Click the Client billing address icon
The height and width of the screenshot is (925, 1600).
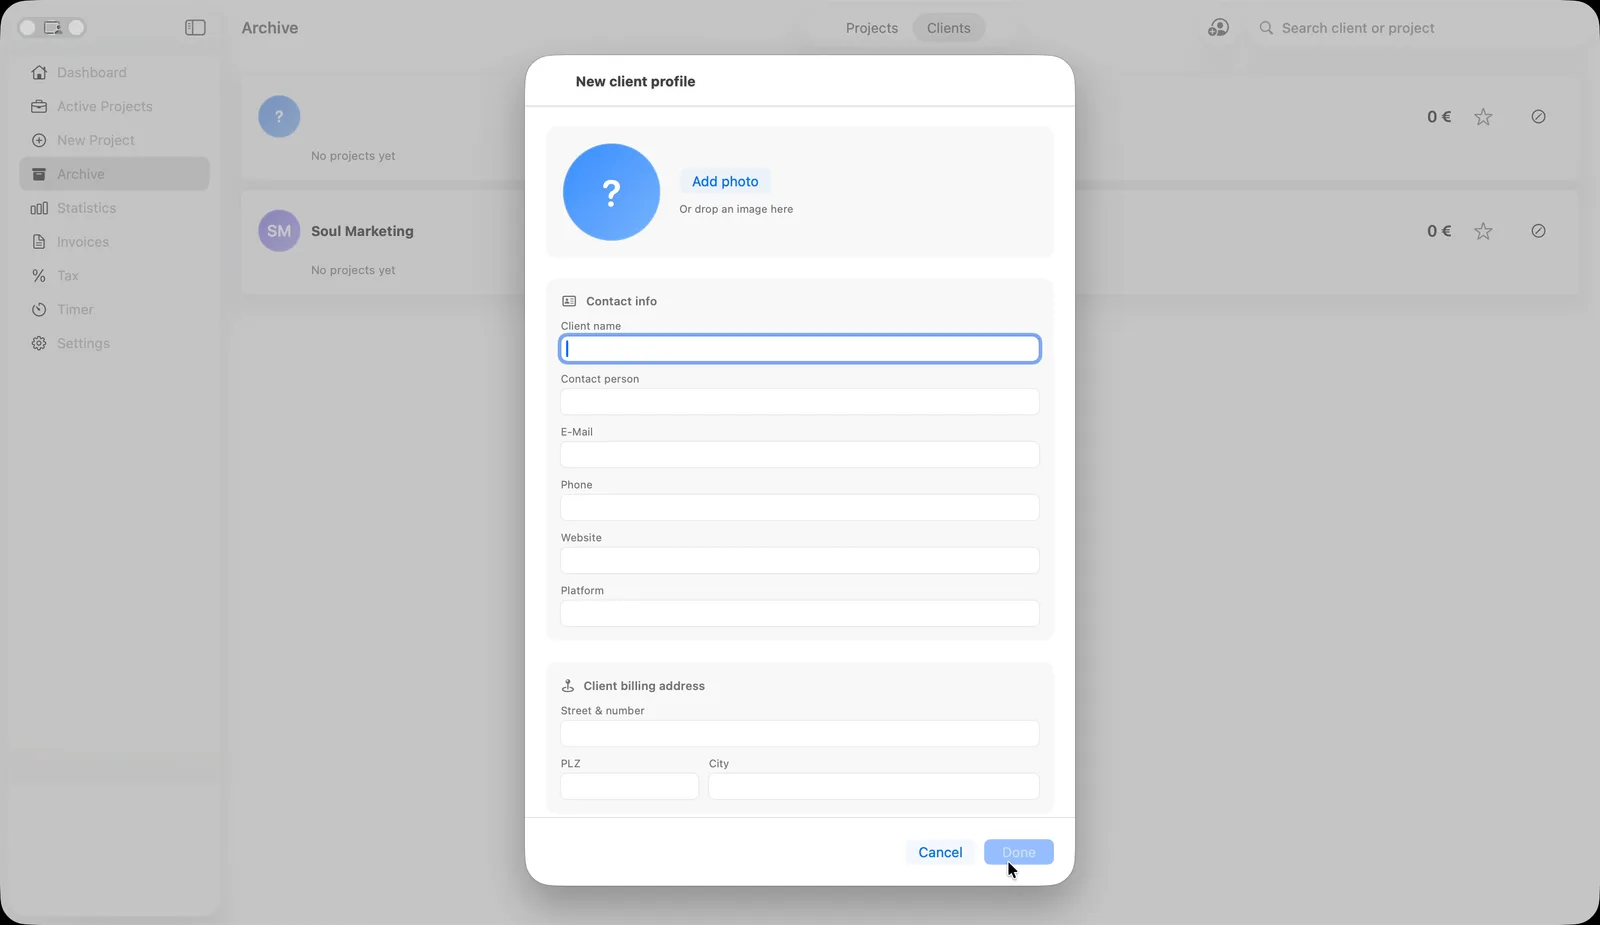tap(568, 686)
